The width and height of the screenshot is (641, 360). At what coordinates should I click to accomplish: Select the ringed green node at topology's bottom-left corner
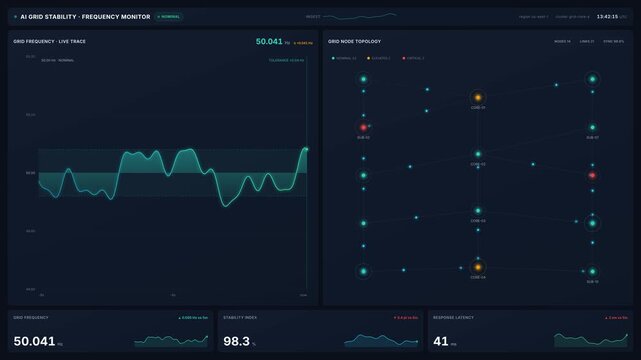point(363,271)
